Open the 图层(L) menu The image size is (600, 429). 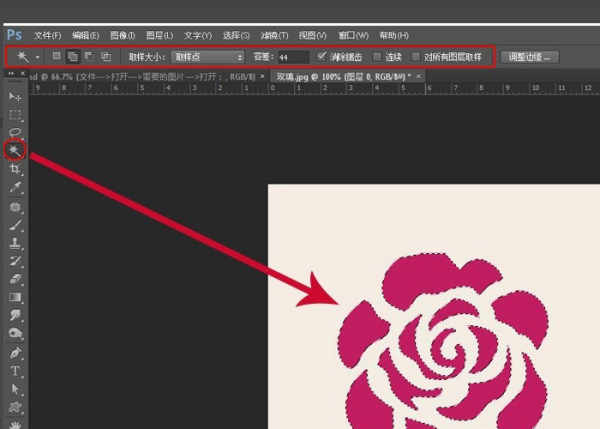(160, 36)
